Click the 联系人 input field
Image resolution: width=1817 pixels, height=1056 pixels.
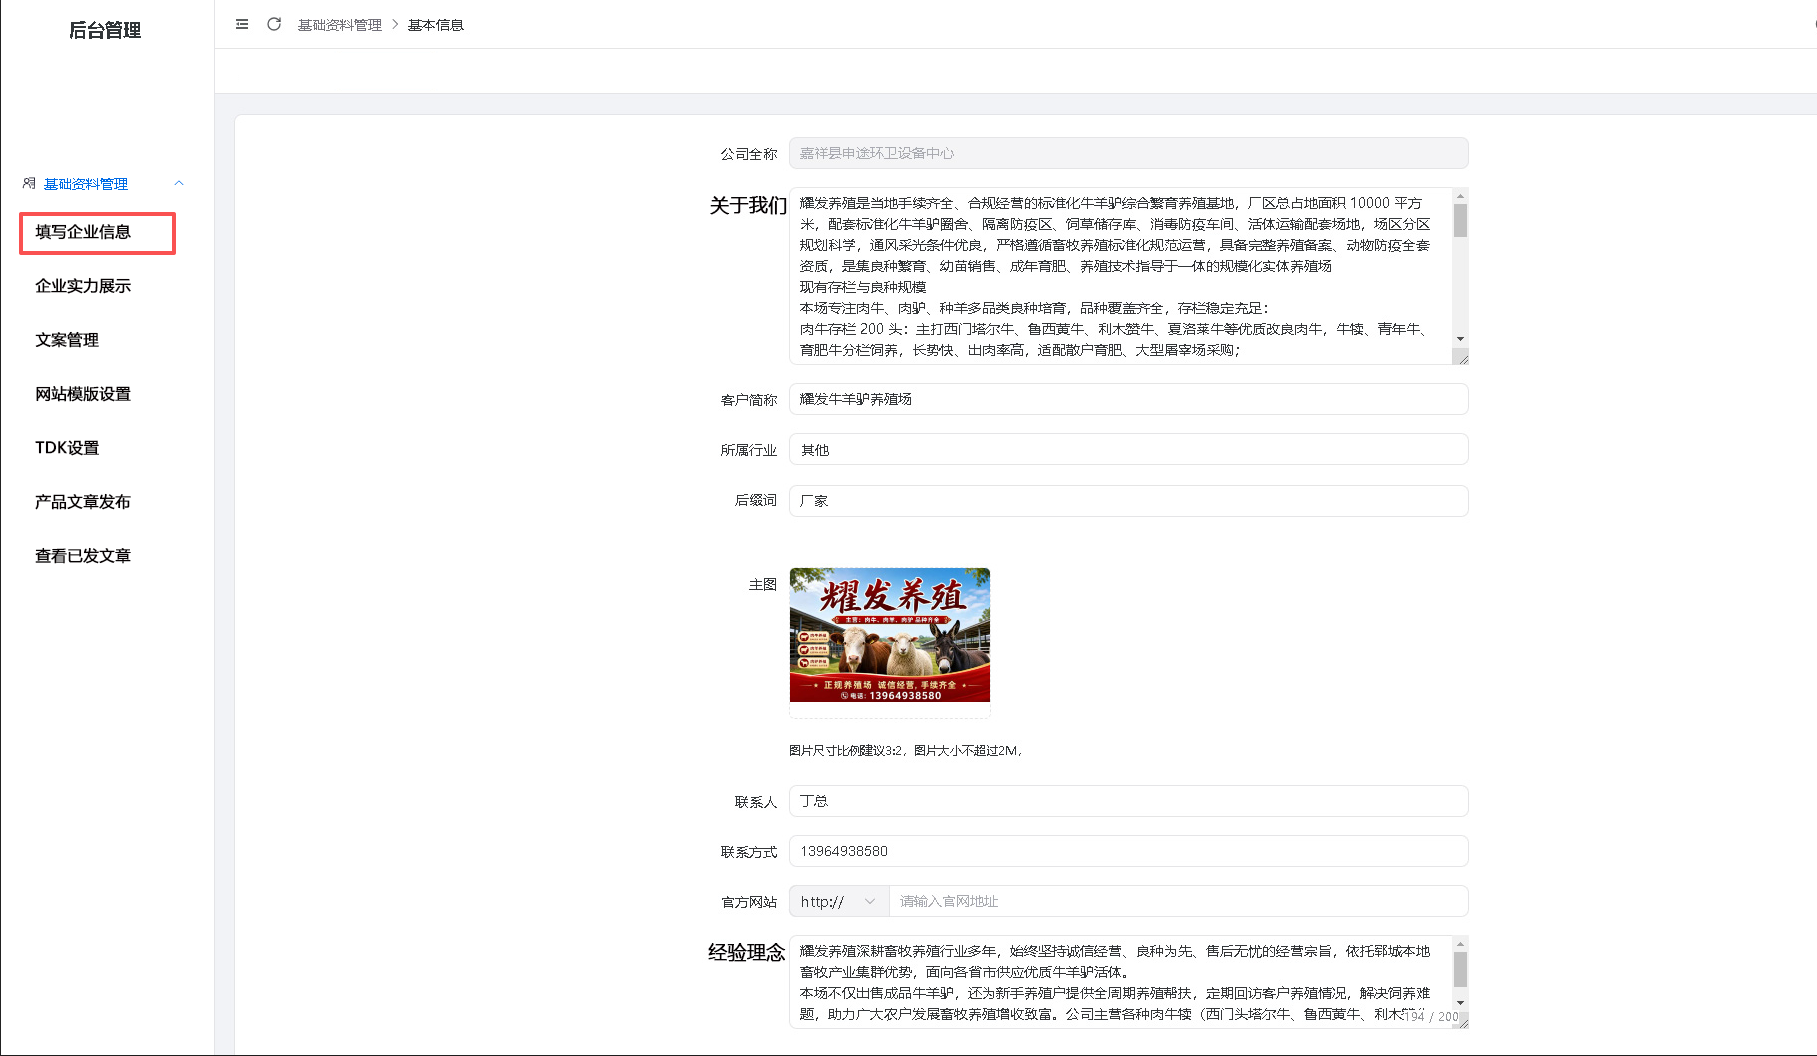(x=1128, y=801)
